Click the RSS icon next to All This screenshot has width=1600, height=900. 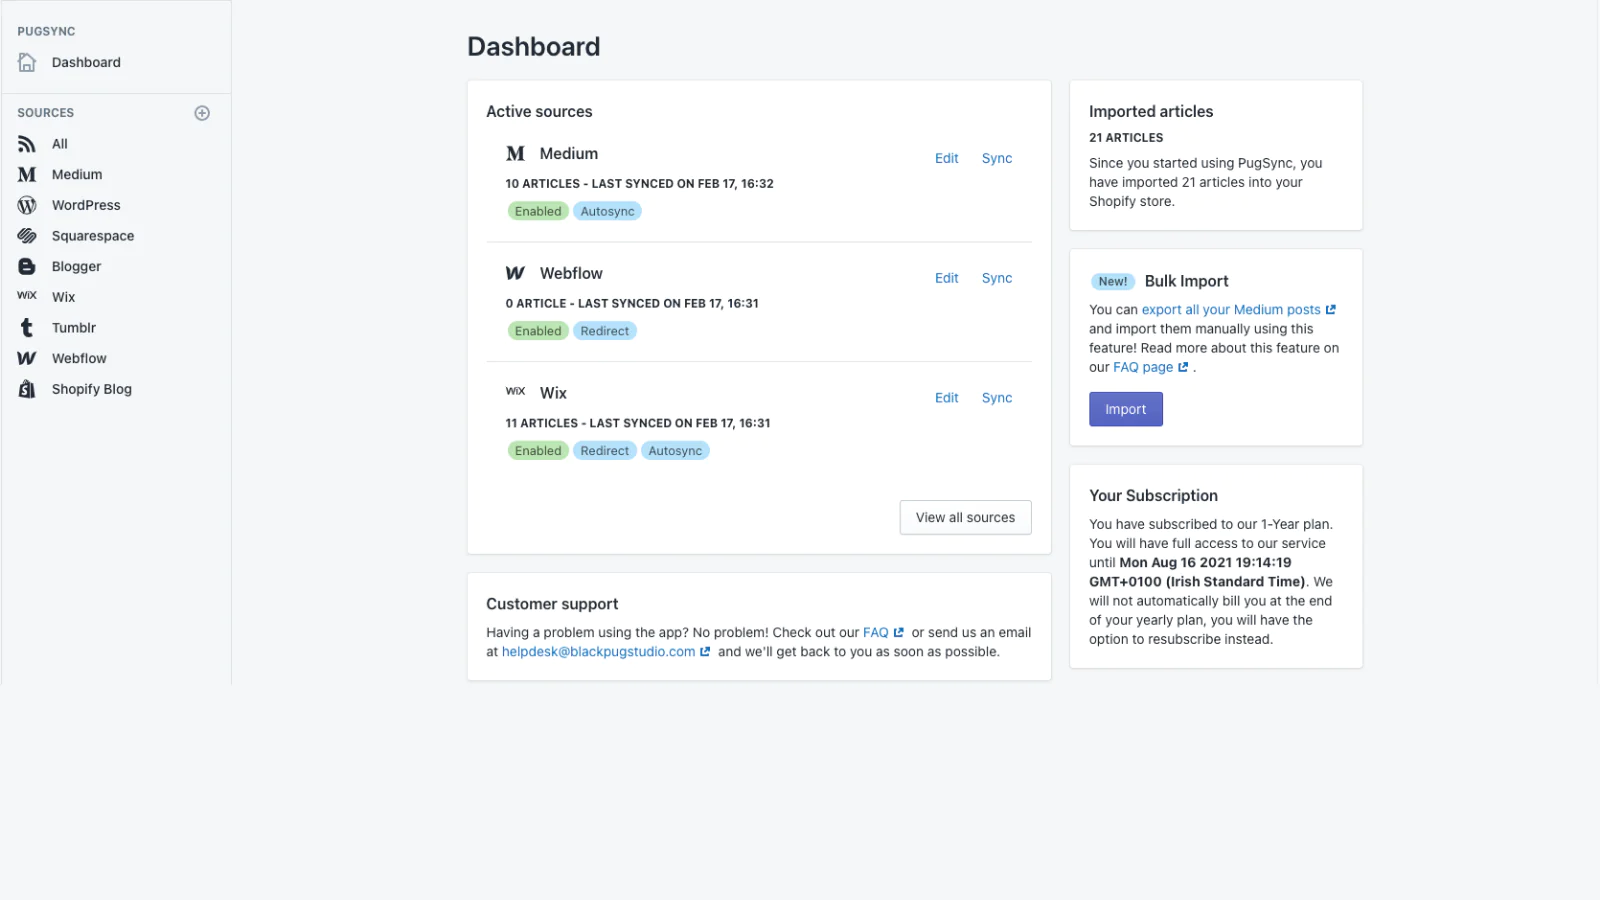point(27,144)
